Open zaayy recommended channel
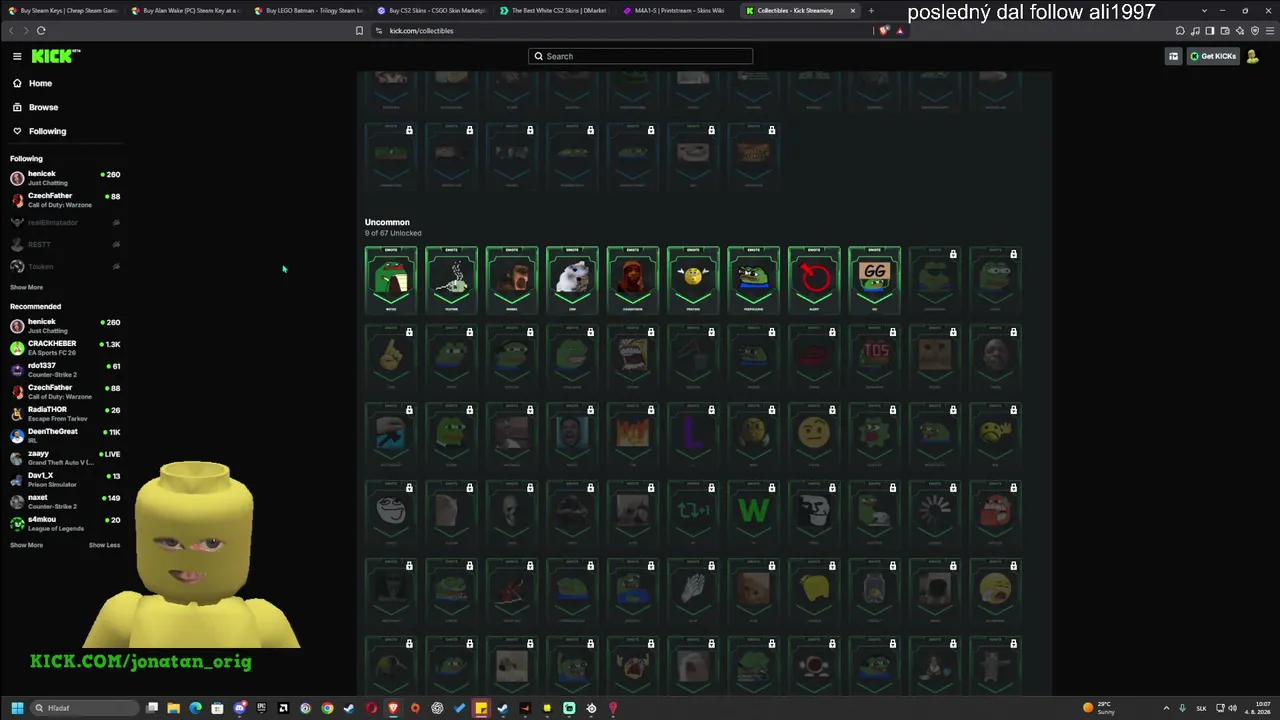 click(65, 458)
